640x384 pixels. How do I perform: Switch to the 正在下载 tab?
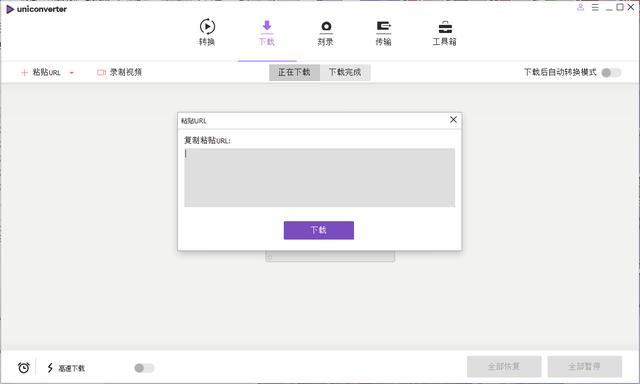pyautogui.click(x=294, y=72)
